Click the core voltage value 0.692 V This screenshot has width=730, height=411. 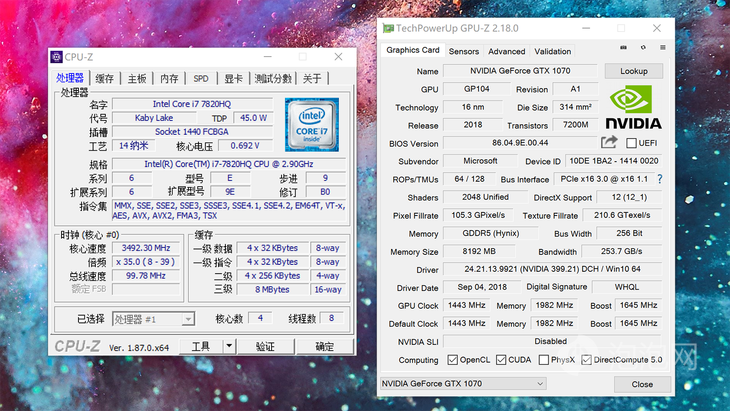(245, 146)
